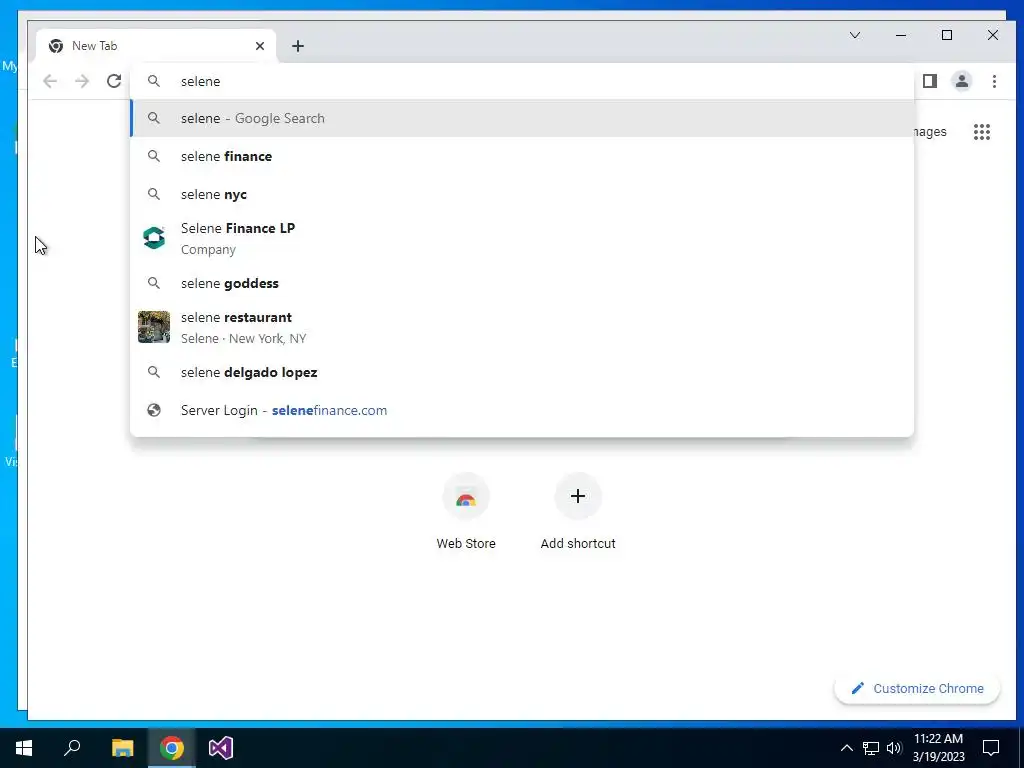This screenshot has width=1024, height=768.
Task: Click Chrome icon in taskbar
Action: click(172, 748)
